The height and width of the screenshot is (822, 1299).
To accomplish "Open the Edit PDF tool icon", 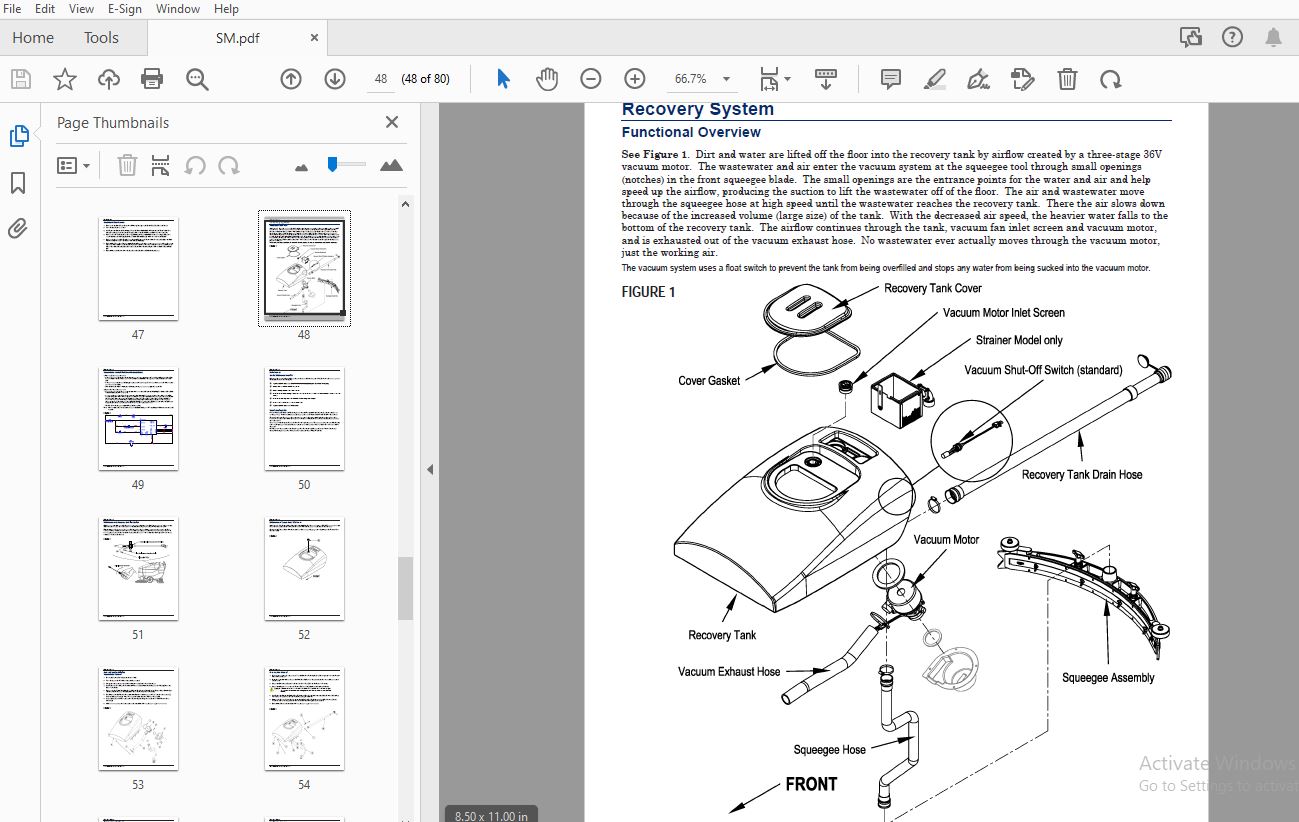I will tap(1022, 79).
